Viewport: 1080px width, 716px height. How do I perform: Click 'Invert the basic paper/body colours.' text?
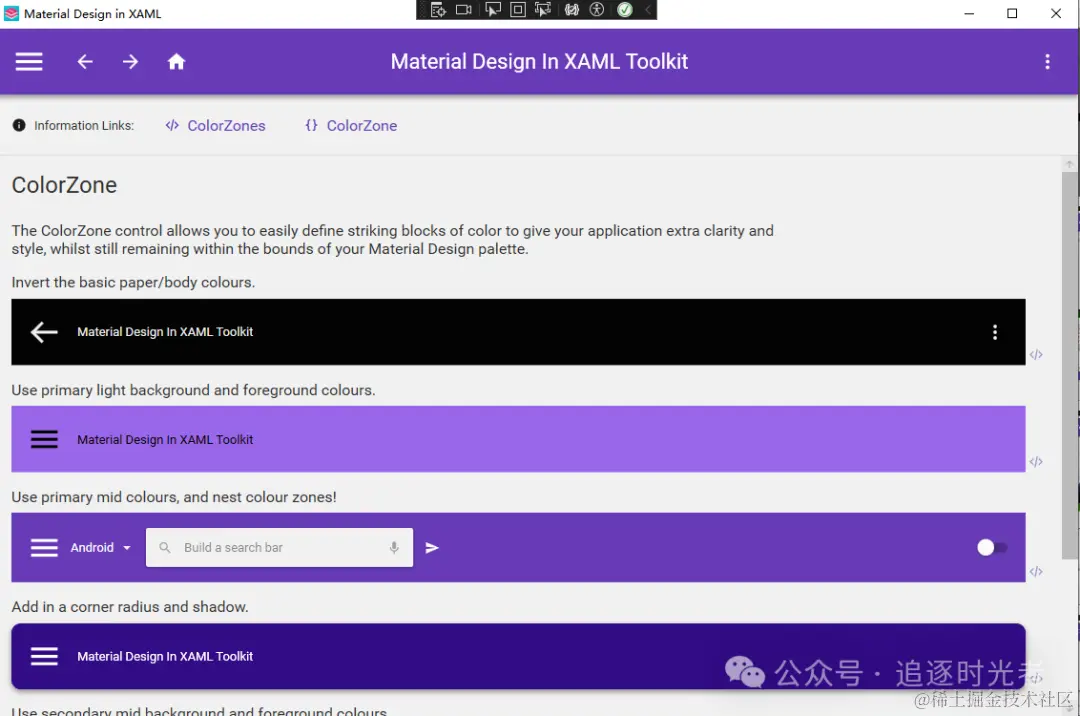(x=133, y=282)
